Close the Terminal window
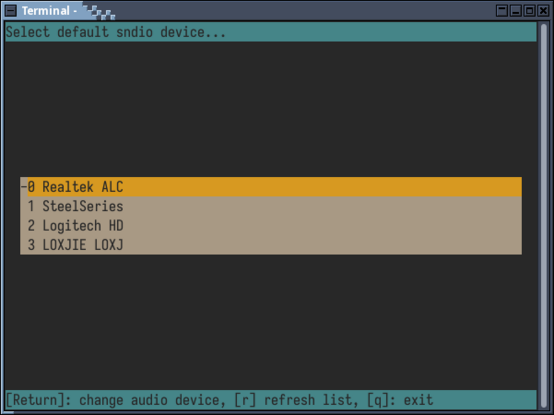This screenshot has height=415, width=554. pyautogui.click(x=543, y=11)
